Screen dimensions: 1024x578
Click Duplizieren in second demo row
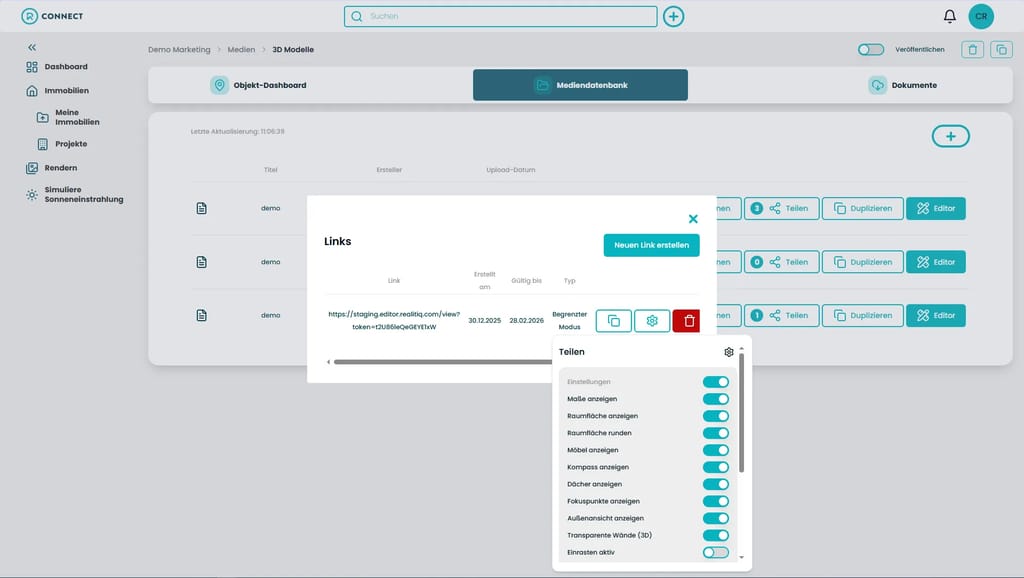click(863, 262)
